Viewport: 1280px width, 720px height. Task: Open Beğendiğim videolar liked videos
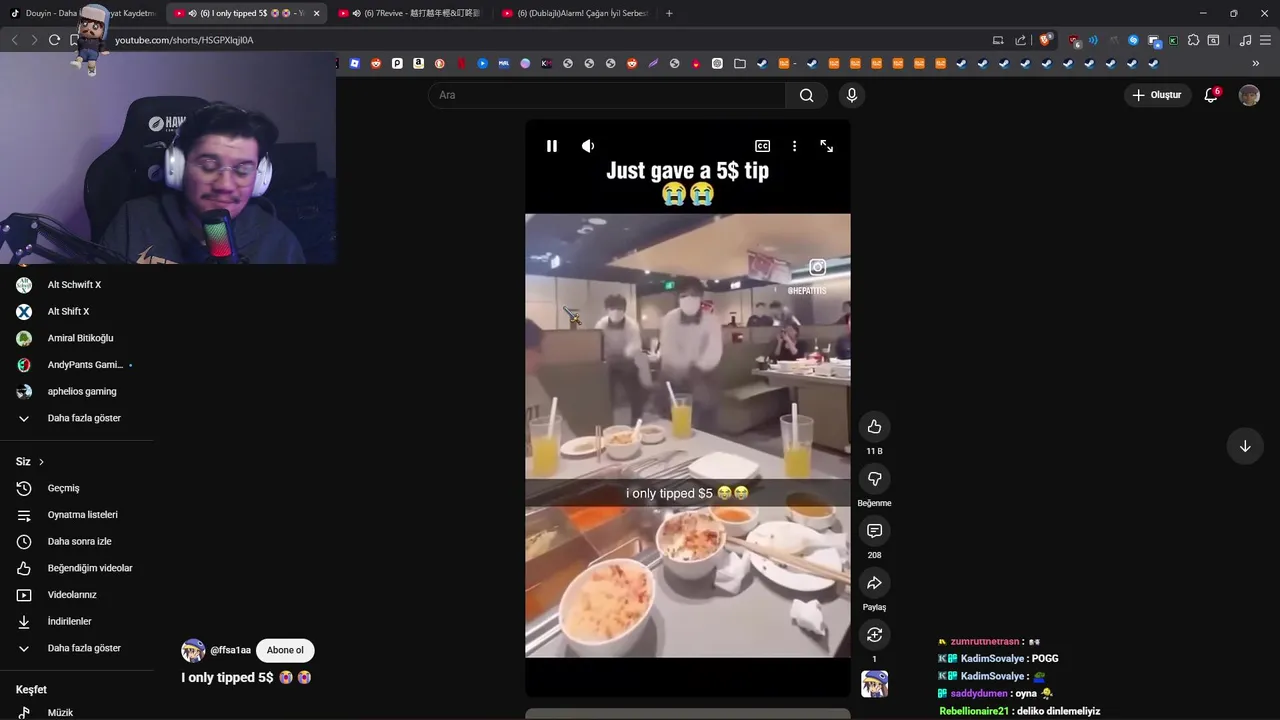(77, 568)
